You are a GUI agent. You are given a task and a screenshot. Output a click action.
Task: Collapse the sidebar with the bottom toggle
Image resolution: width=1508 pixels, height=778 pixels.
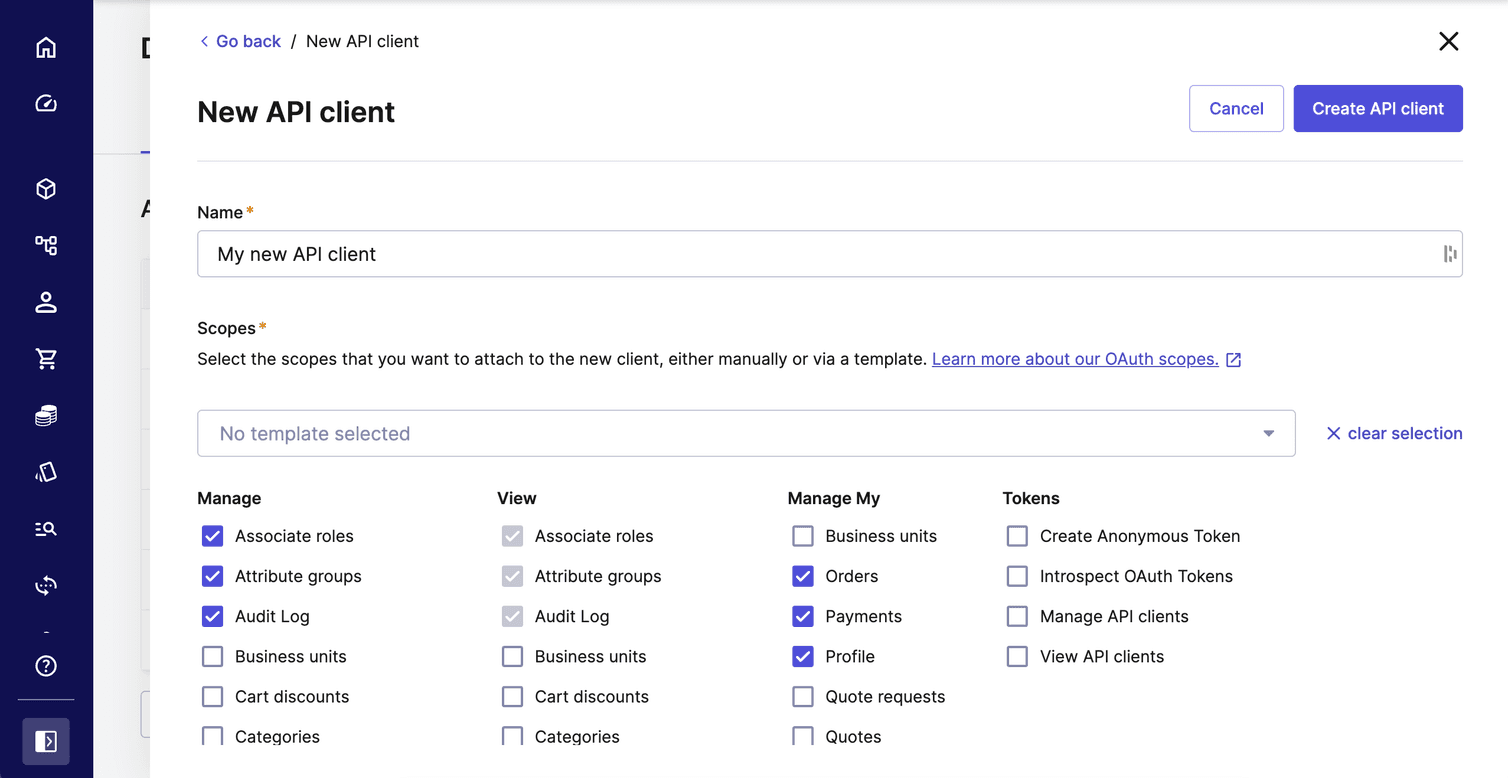46,741
